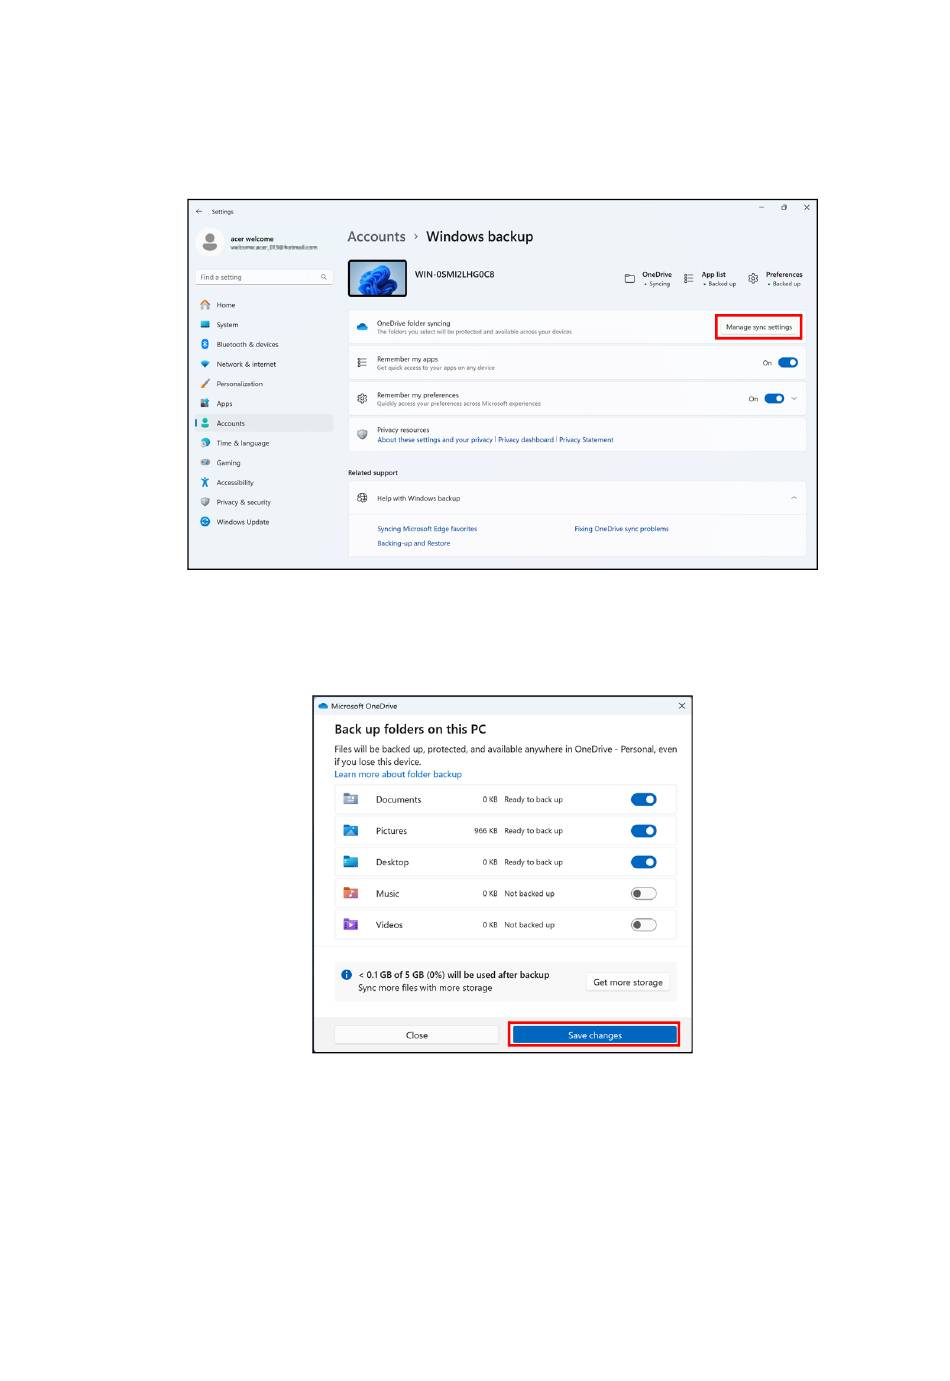
Task: Click Accounts in the breadcrumb heading
Action: [x=376, y=237]
